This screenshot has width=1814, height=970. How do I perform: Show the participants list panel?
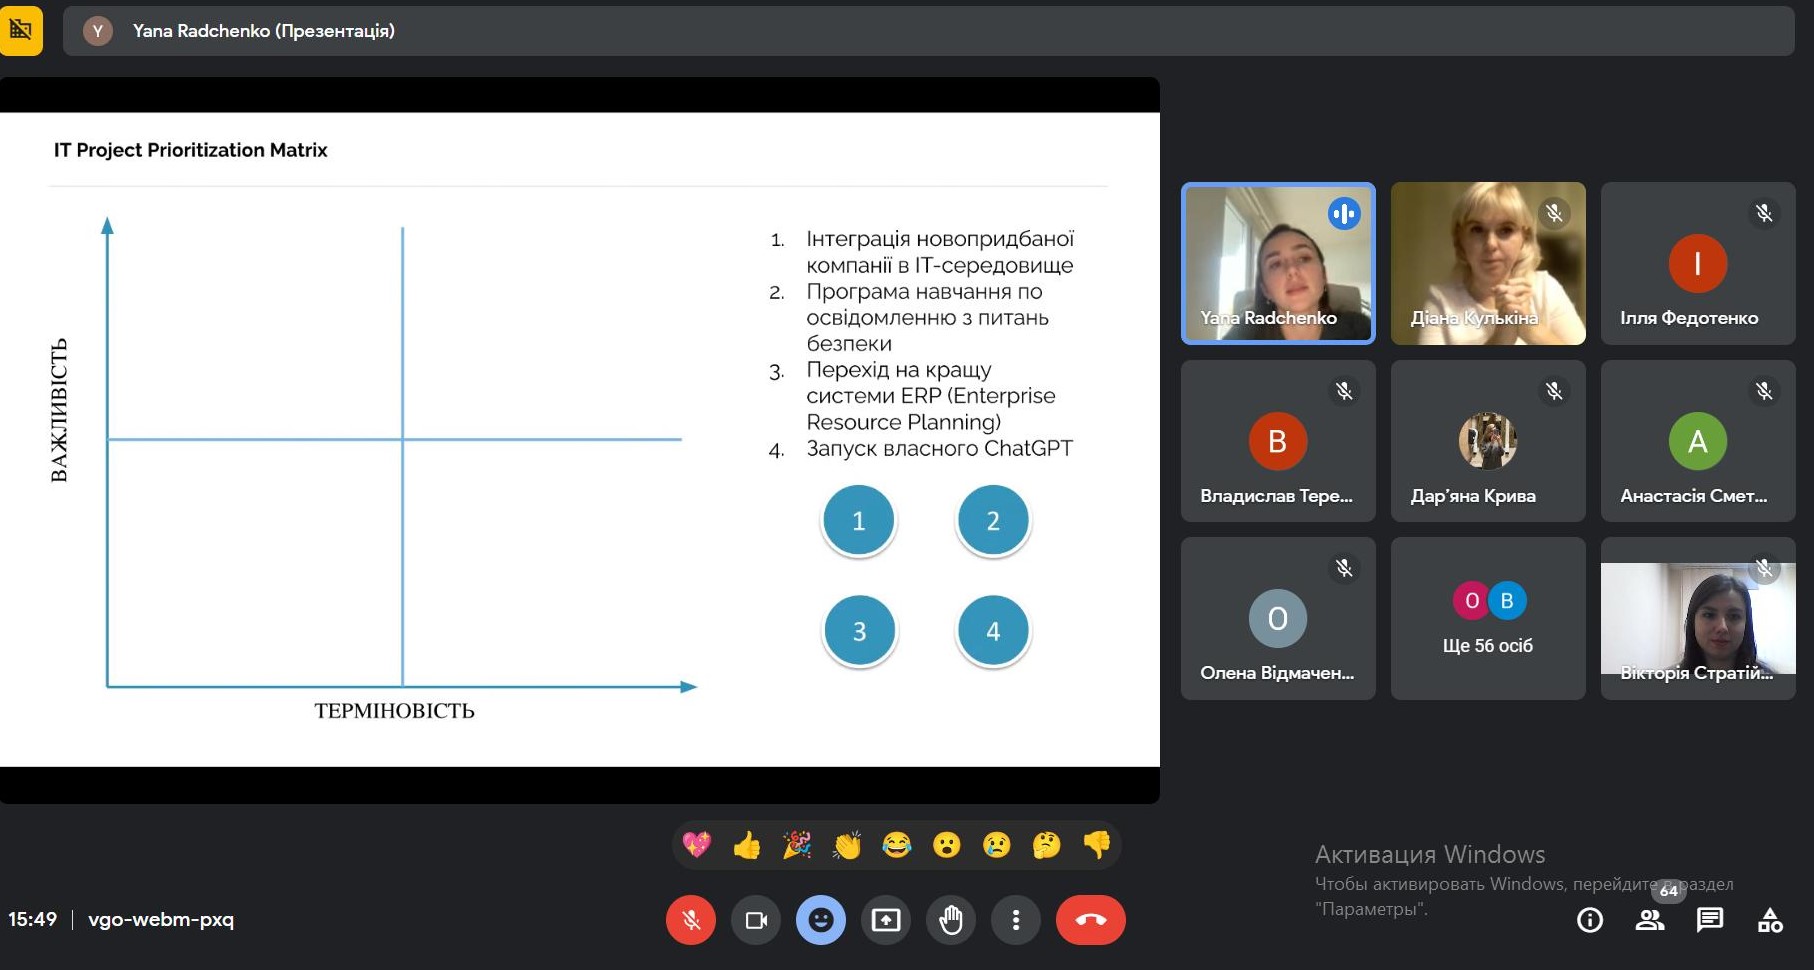click(x=1650, y=920)
